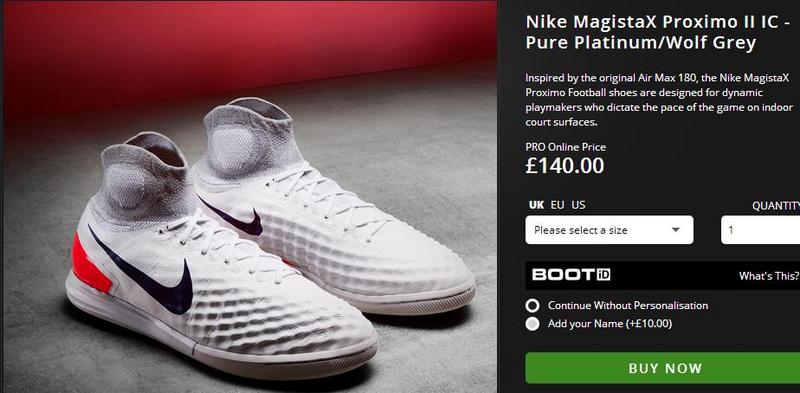This screenshot has width=800, height=393.
Task: Click the BUY NOW button
Action: 663,368
